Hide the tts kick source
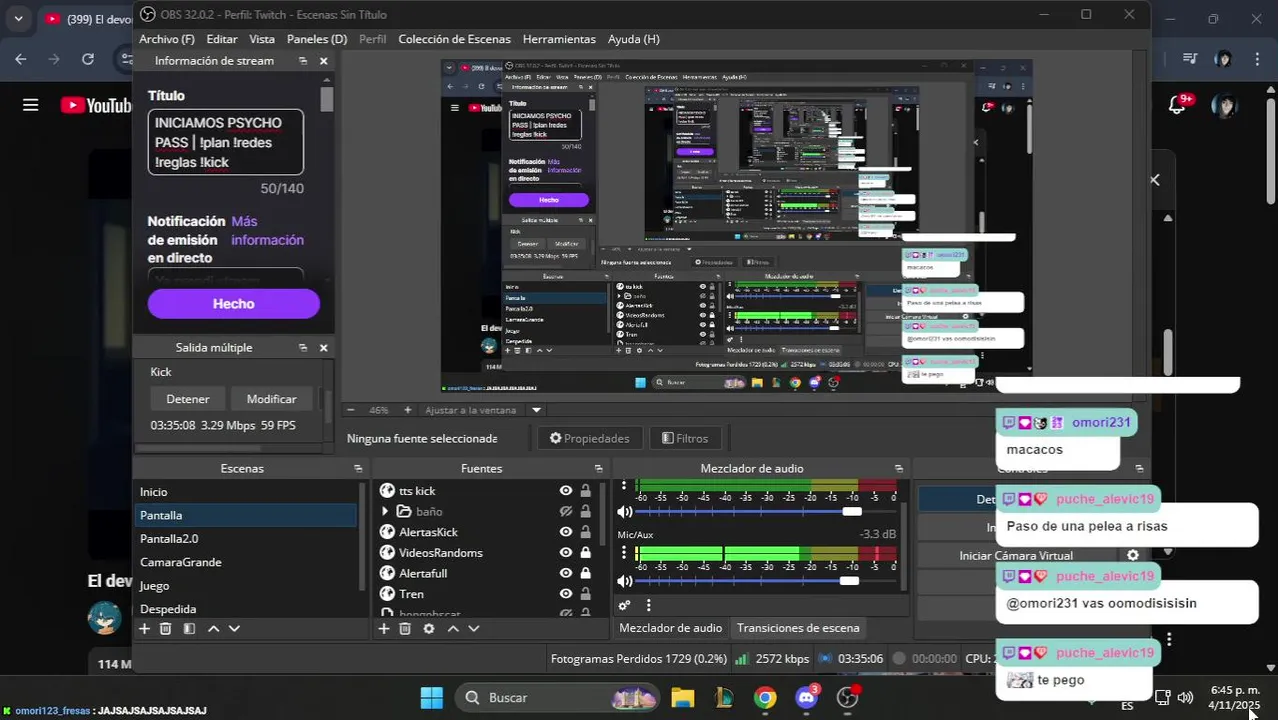Viewport: 1278px width, 720px height. (x=566, y=491)
